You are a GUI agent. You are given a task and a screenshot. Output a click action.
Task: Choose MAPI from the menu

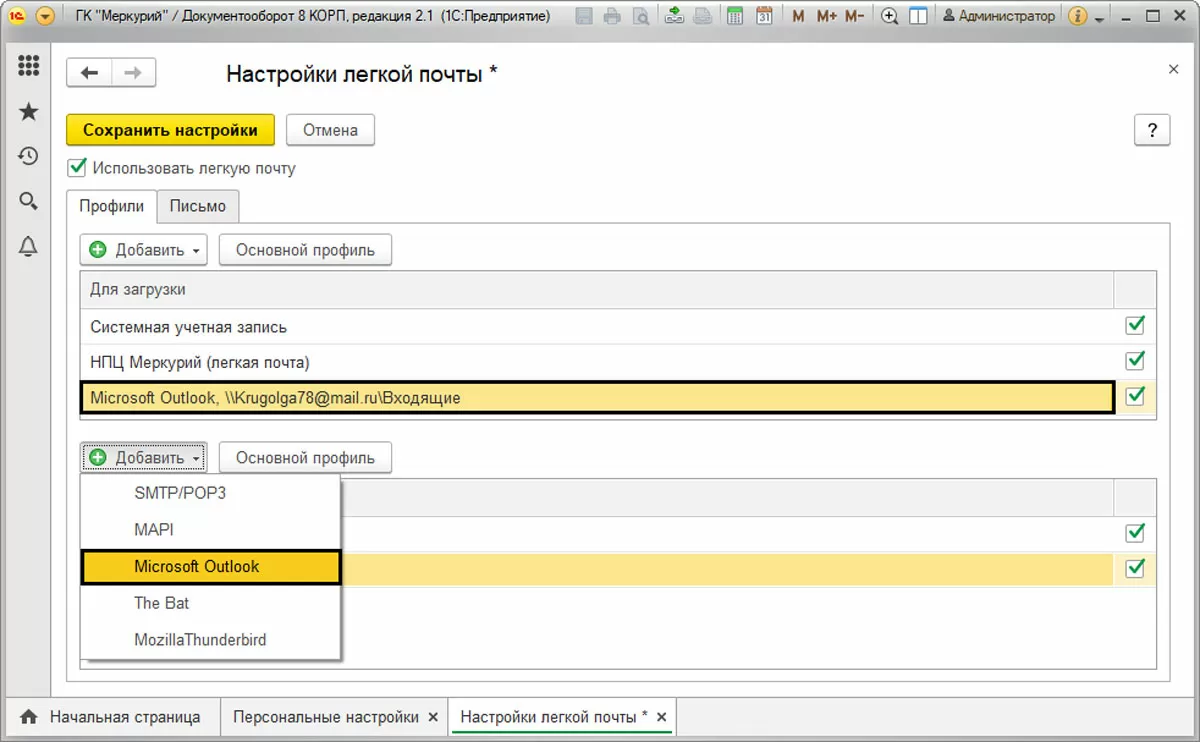pos(210,530)
